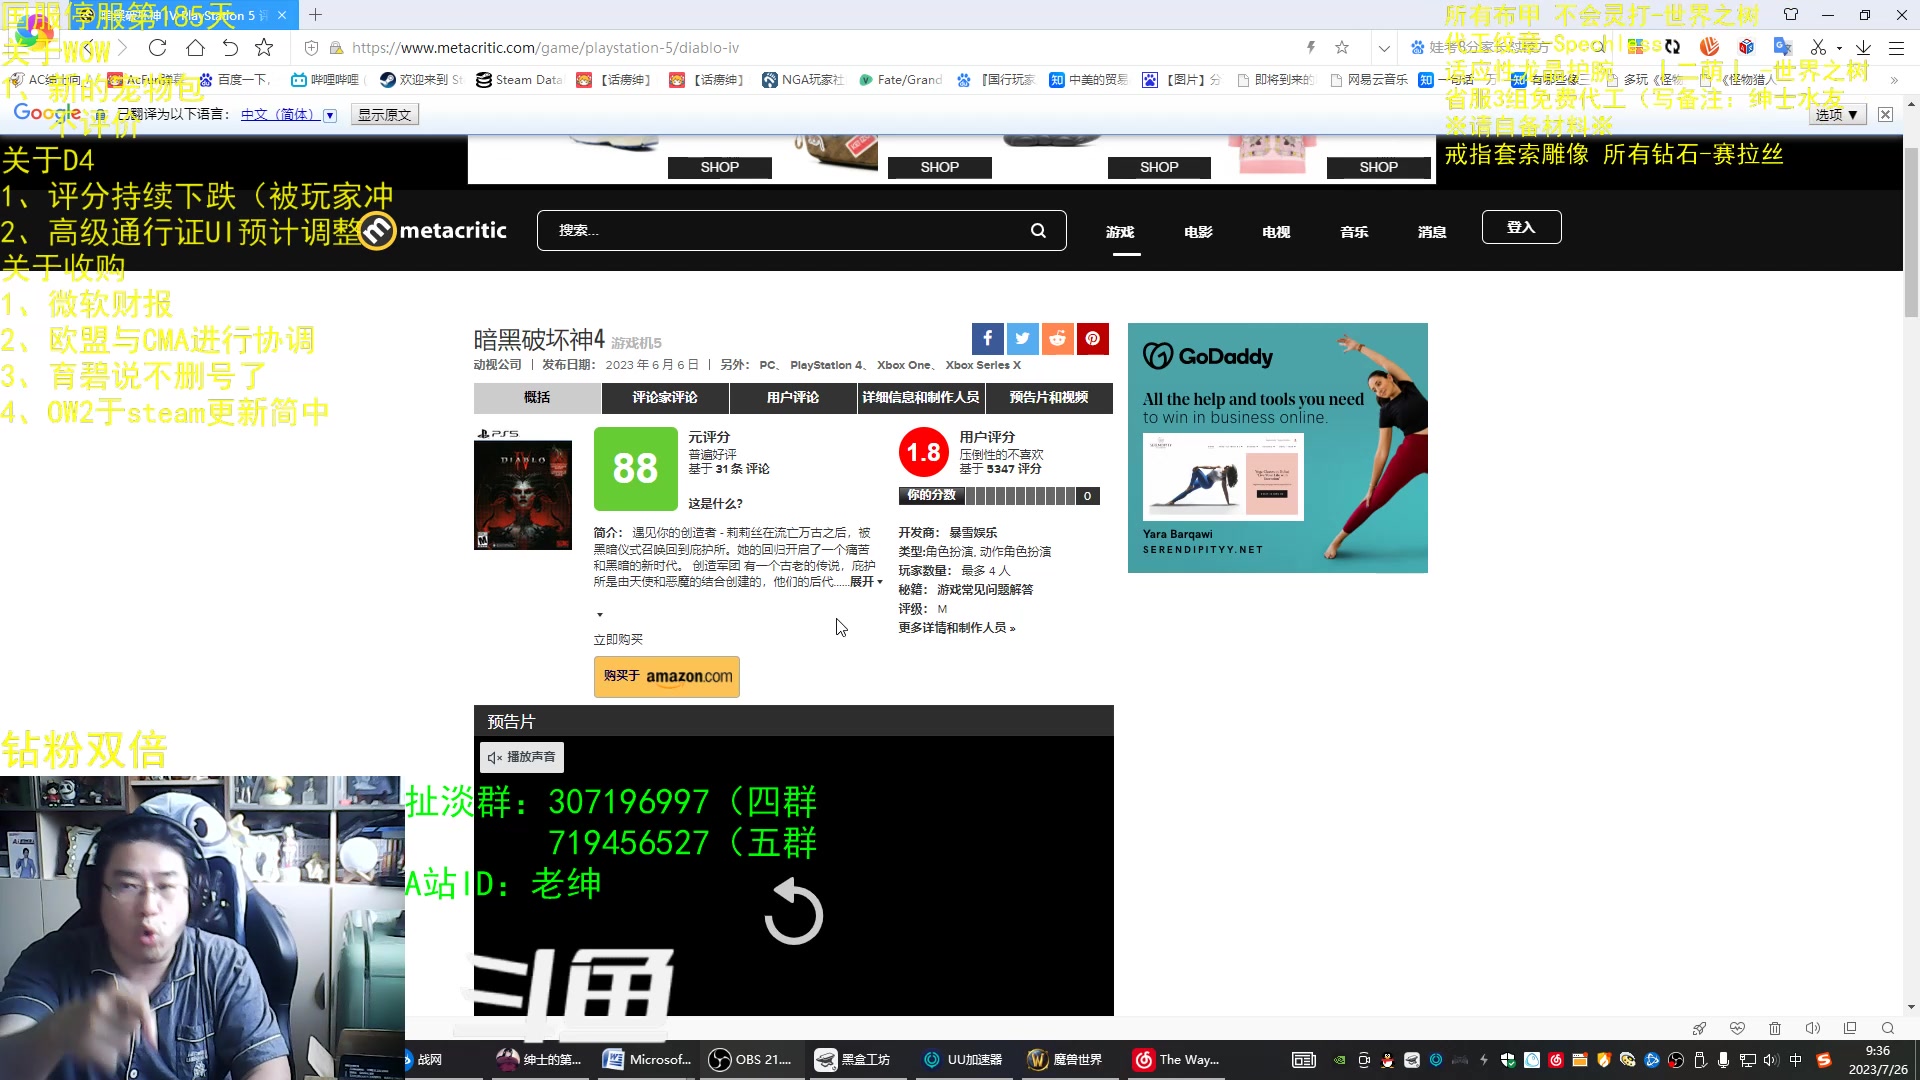Click the scissors screenshot tool icon
Image resolution: width=1920 pixels, height=1080 pixels.
click(x=1818, y=47)
